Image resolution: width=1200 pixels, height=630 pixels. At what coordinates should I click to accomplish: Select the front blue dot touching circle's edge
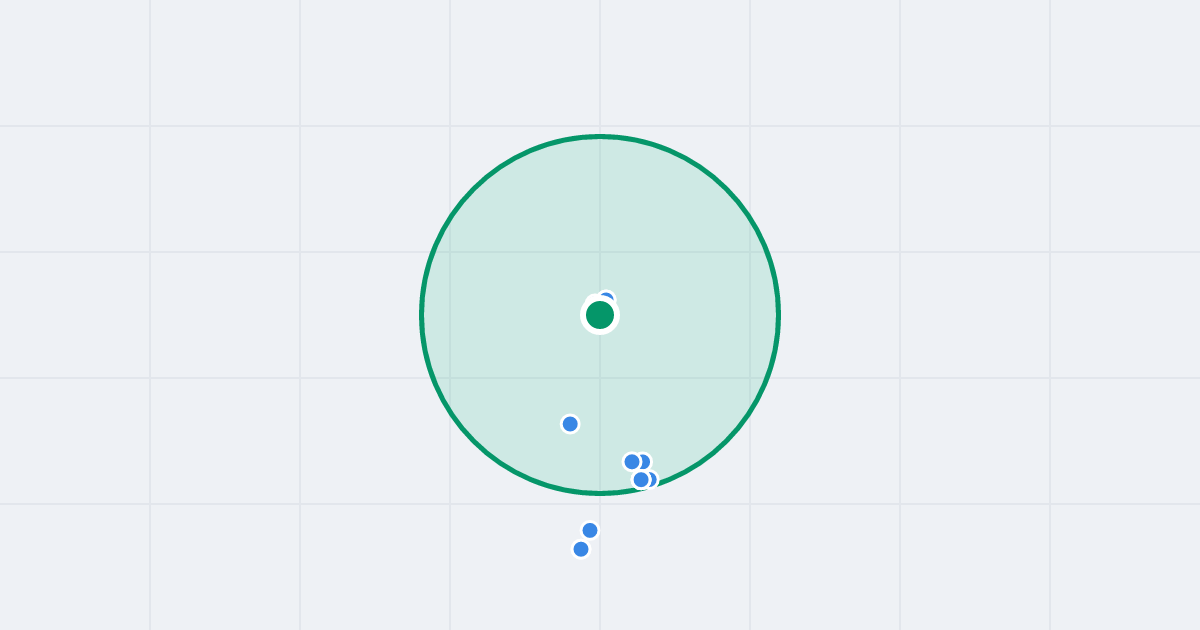tap(641, 480)
